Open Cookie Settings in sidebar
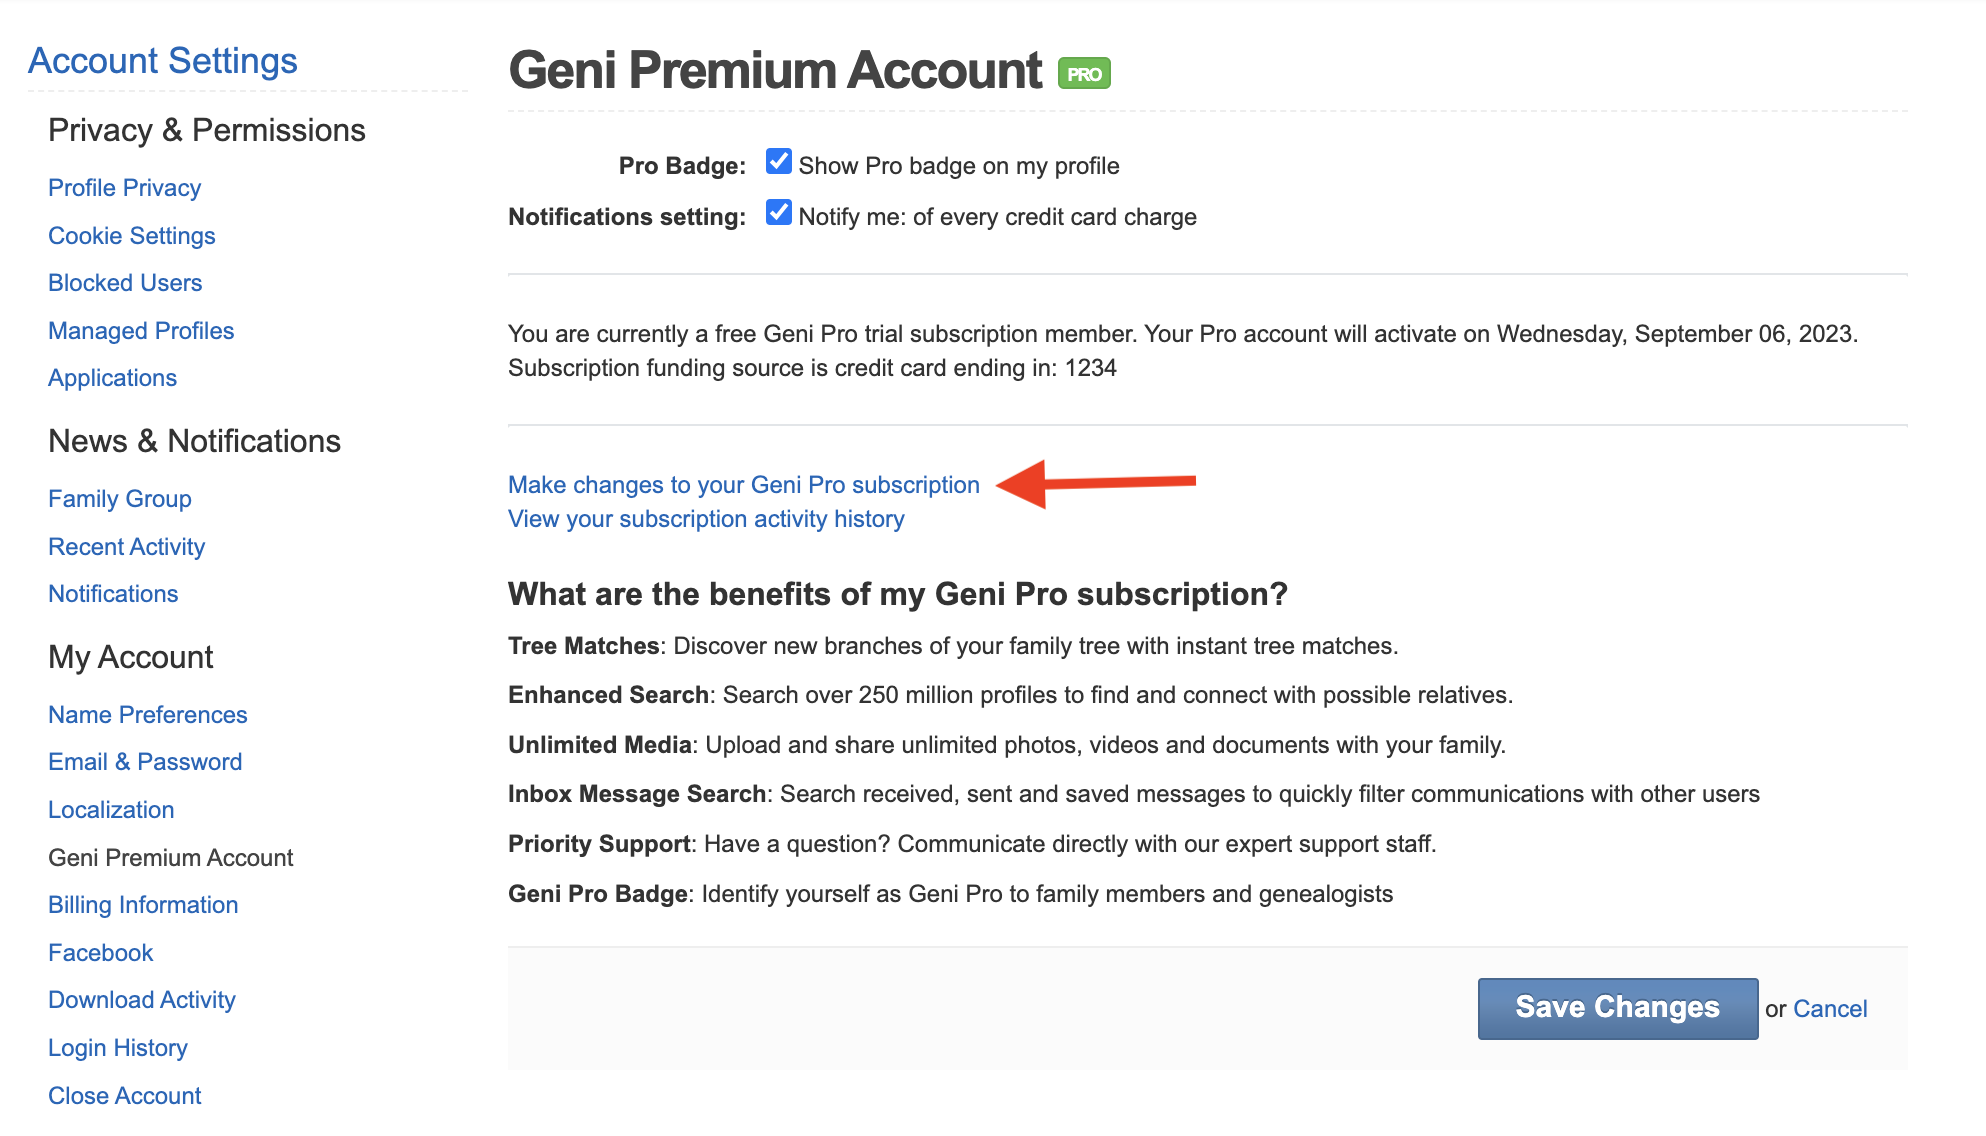1986x1136 pixels. [131, 236]
